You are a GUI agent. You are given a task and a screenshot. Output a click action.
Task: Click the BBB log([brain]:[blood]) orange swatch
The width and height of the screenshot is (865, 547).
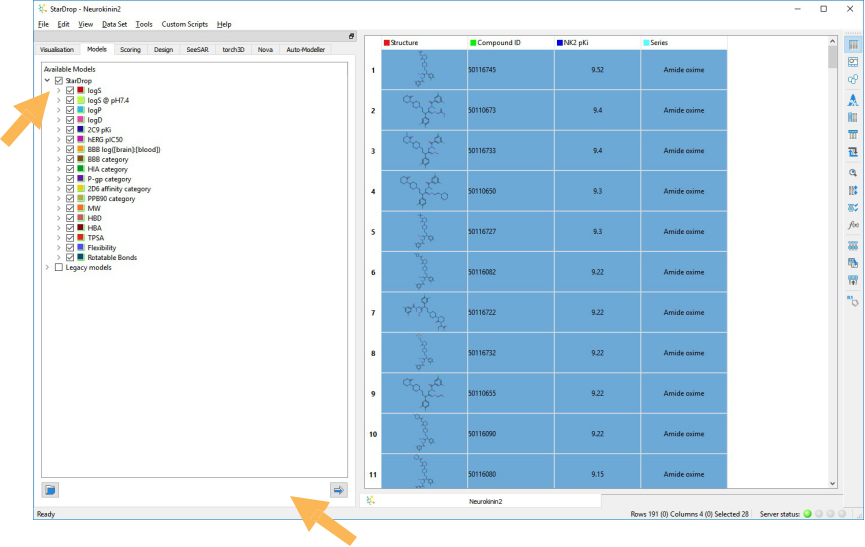81,149
